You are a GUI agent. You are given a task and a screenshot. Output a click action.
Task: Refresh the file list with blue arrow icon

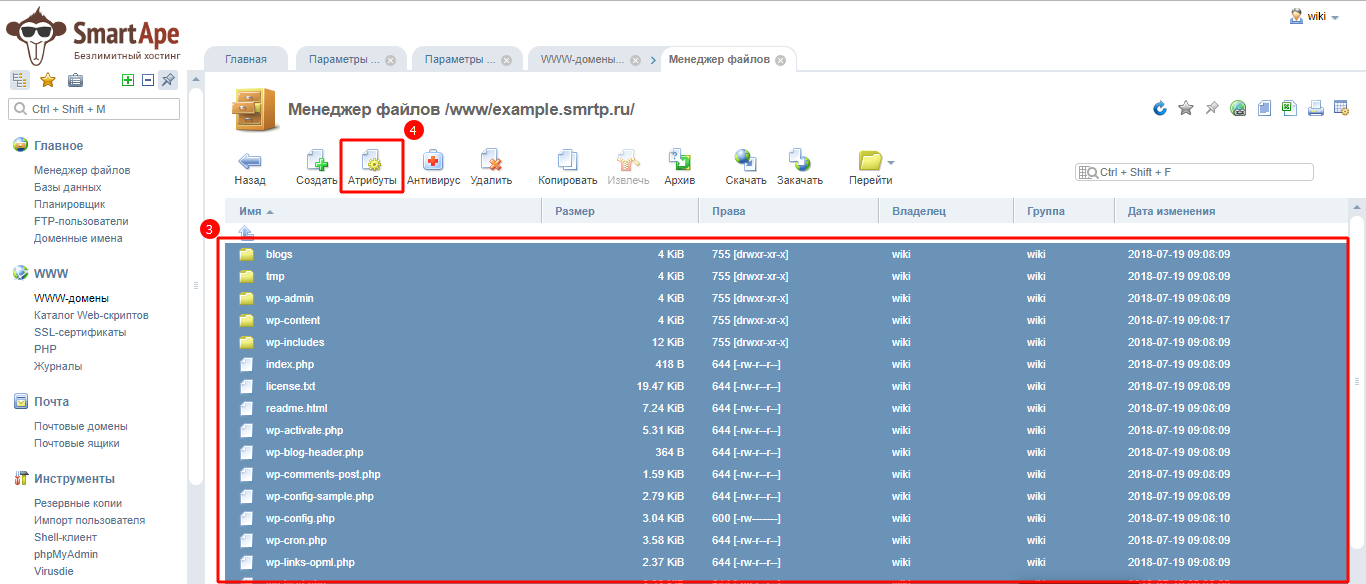(x=1160, y=108)
